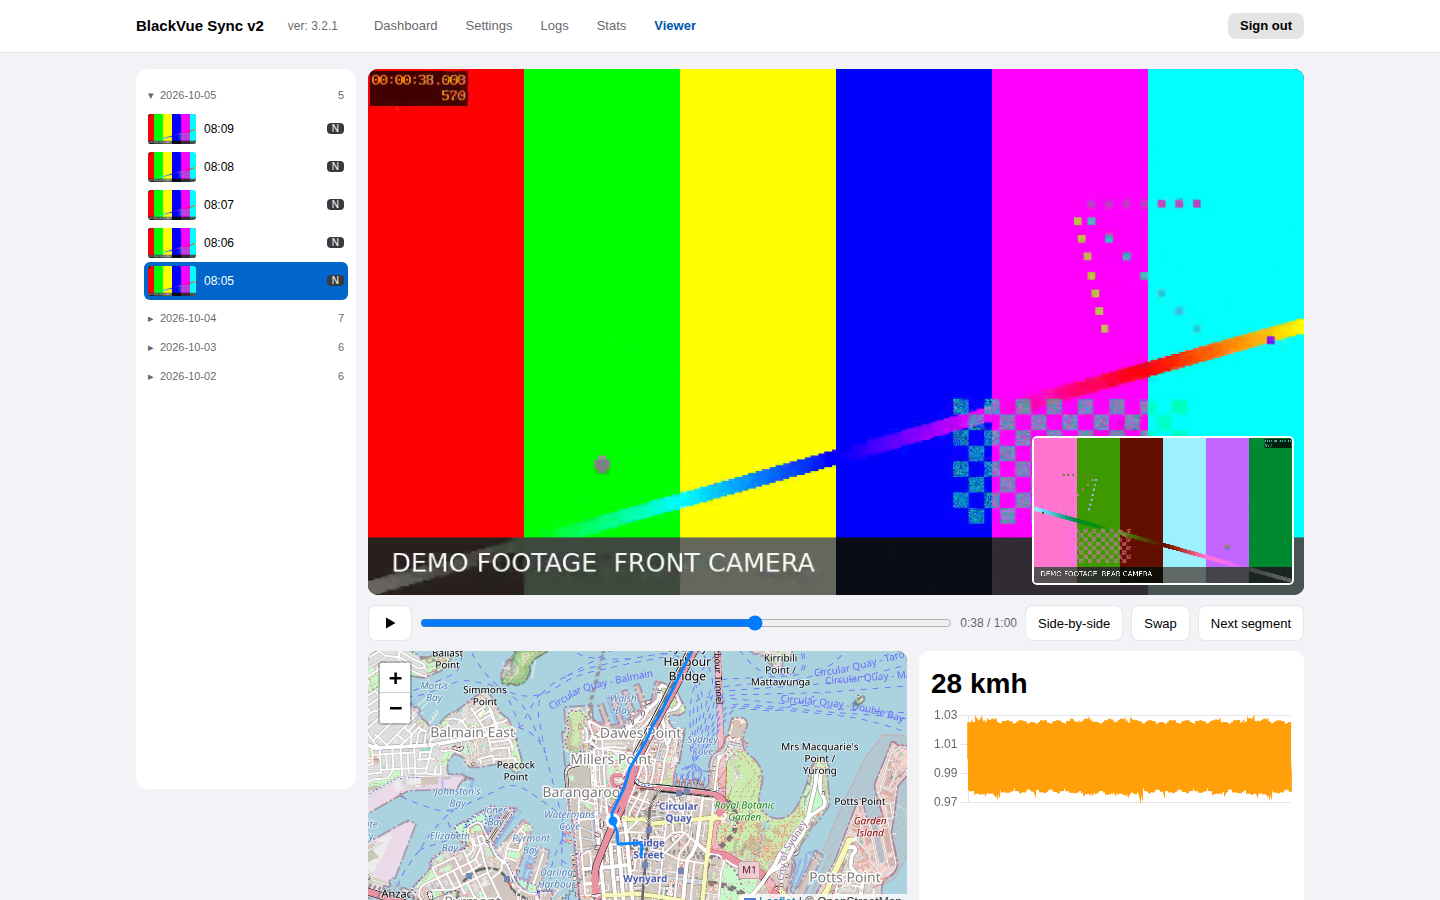
Task: Select the 08:07 recording time label
Action: tap(219, 205)
